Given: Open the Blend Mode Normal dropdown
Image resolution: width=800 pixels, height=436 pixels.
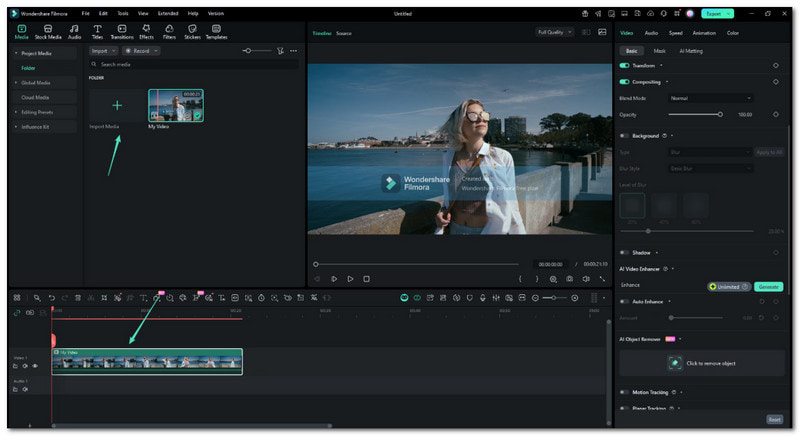Looking at the screenshot, I should click(x=711, y=98).
